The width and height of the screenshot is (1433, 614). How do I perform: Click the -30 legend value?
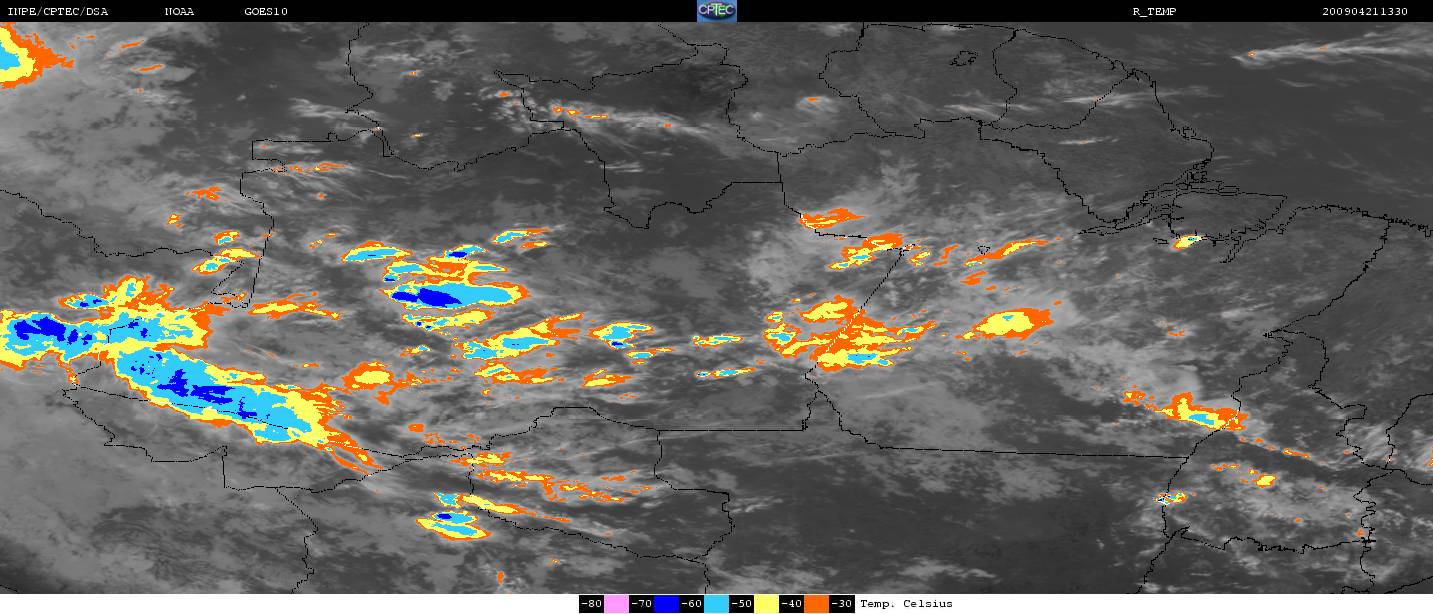841,604
